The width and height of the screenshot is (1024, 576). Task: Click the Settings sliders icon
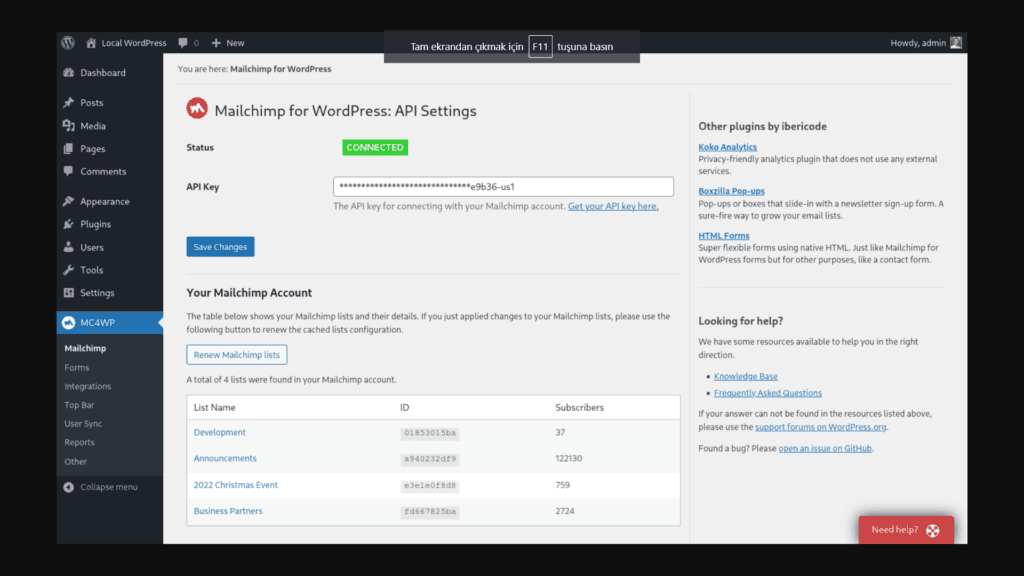tap(69, 293)
